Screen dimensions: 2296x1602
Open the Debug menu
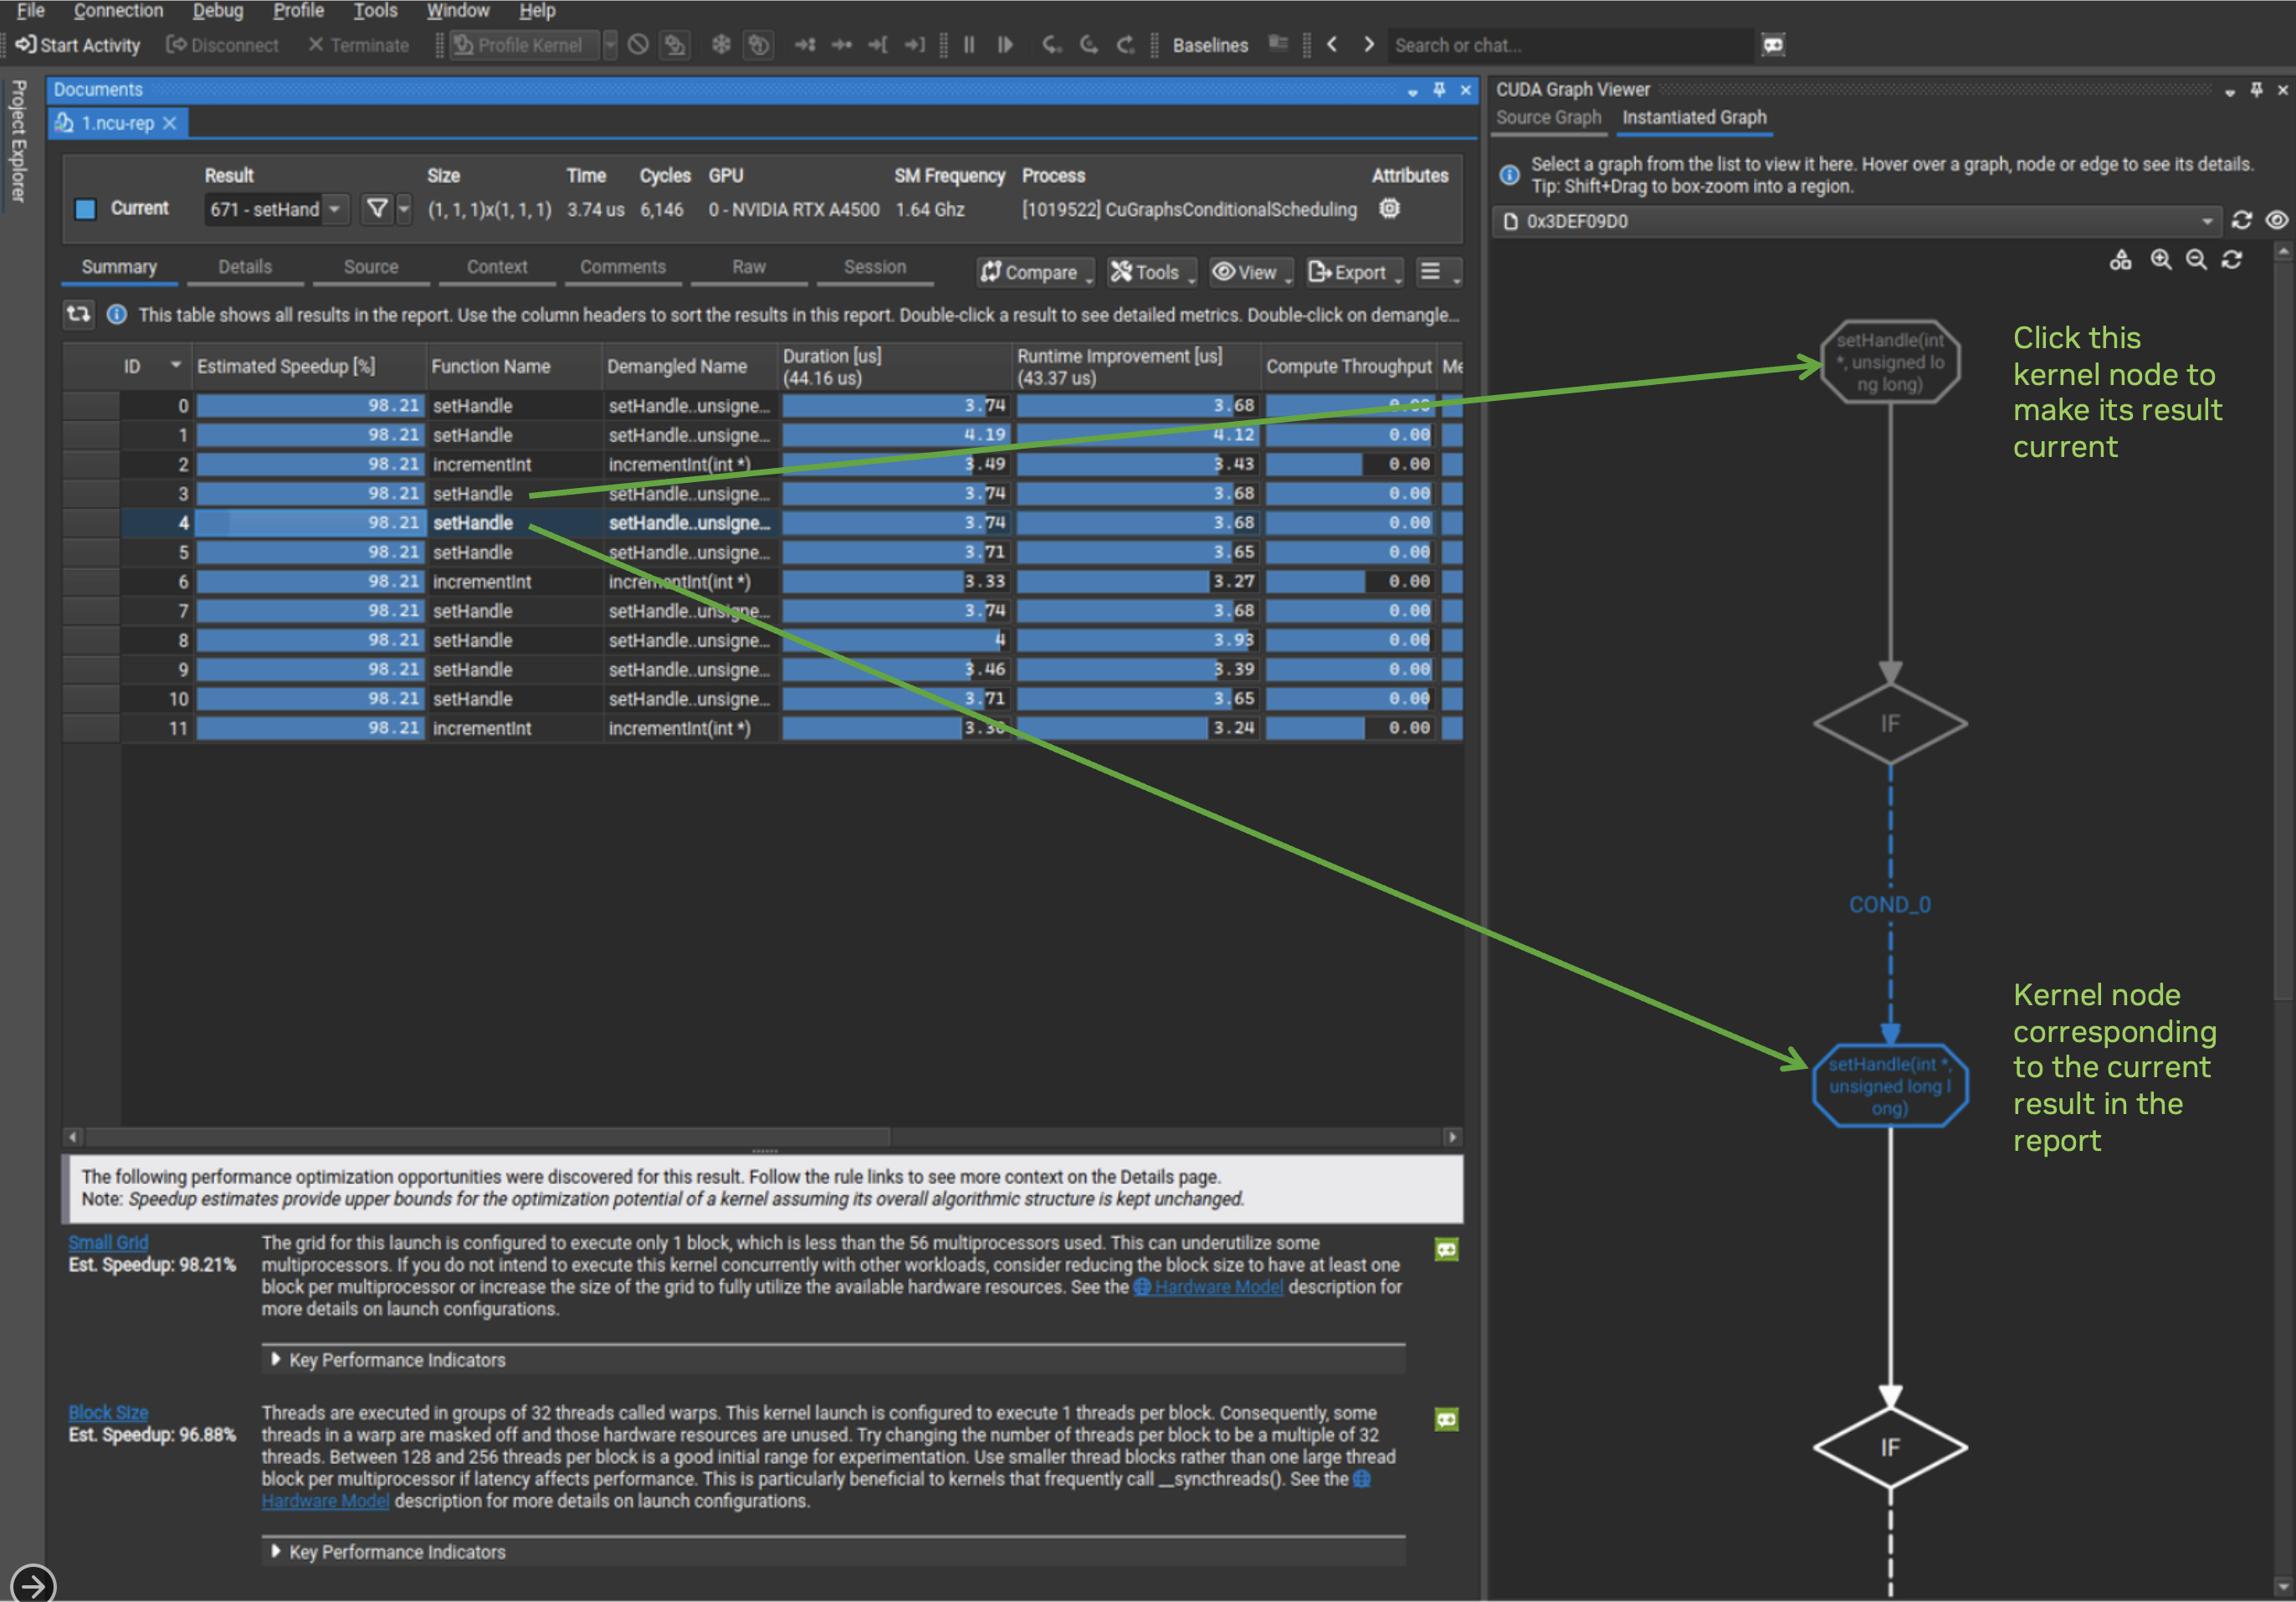coord(218,11)
